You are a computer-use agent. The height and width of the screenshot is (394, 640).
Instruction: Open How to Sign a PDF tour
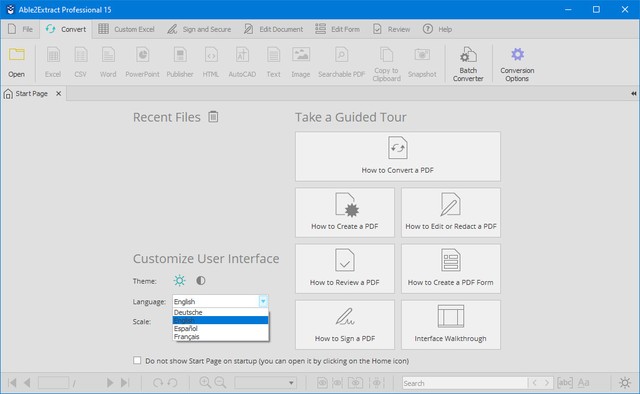(345, 325)
